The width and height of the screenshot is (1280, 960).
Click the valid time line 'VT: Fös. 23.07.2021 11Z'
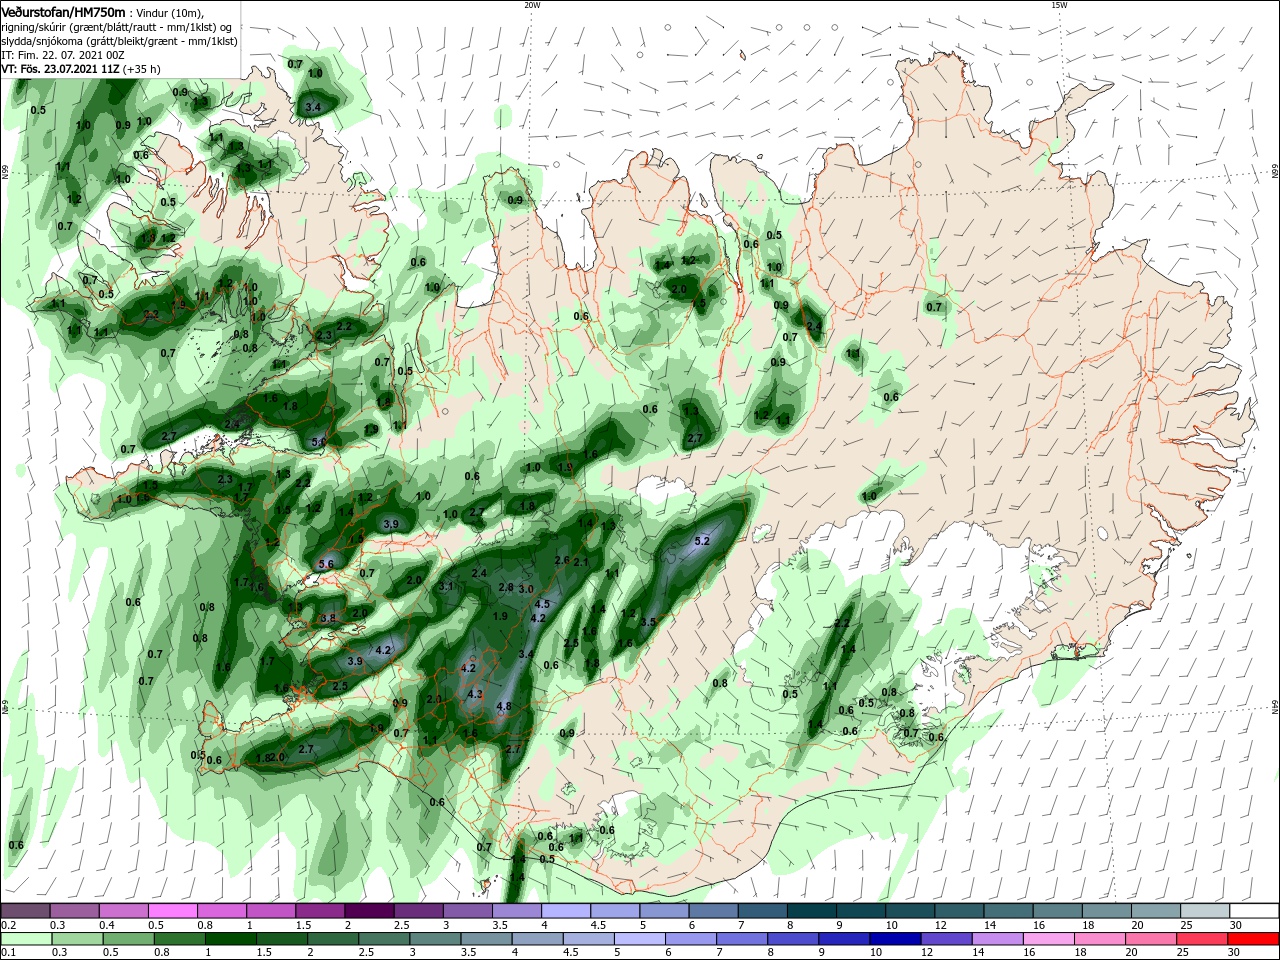click(x=60, y=69)
